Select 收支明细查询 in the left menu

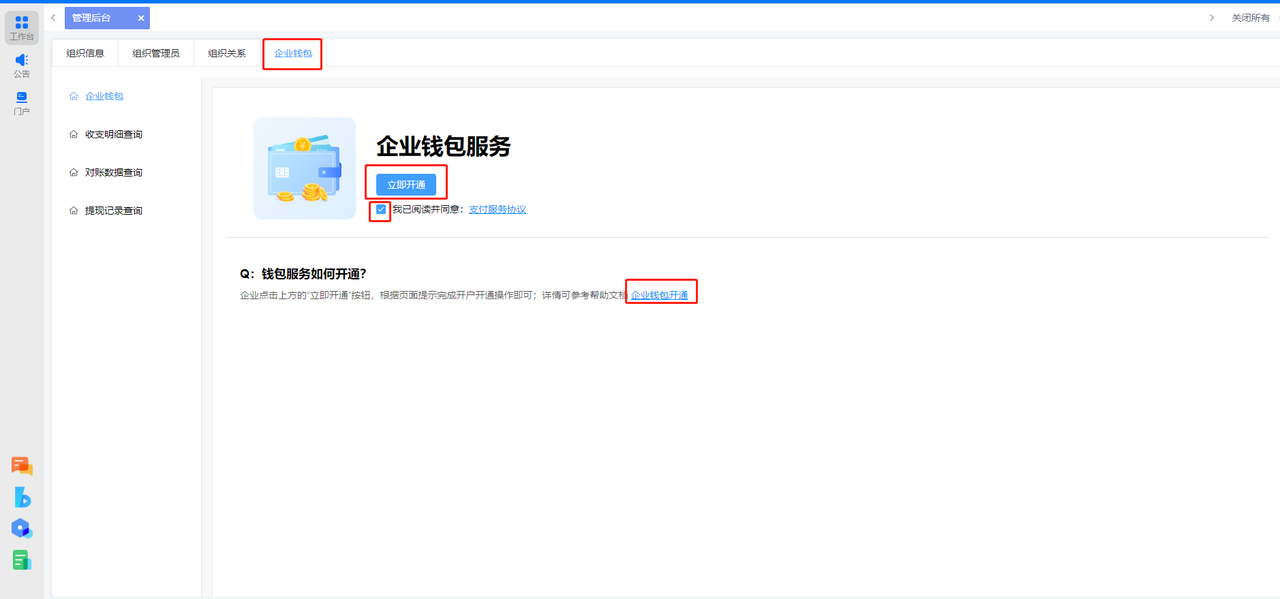pos(120,134)
